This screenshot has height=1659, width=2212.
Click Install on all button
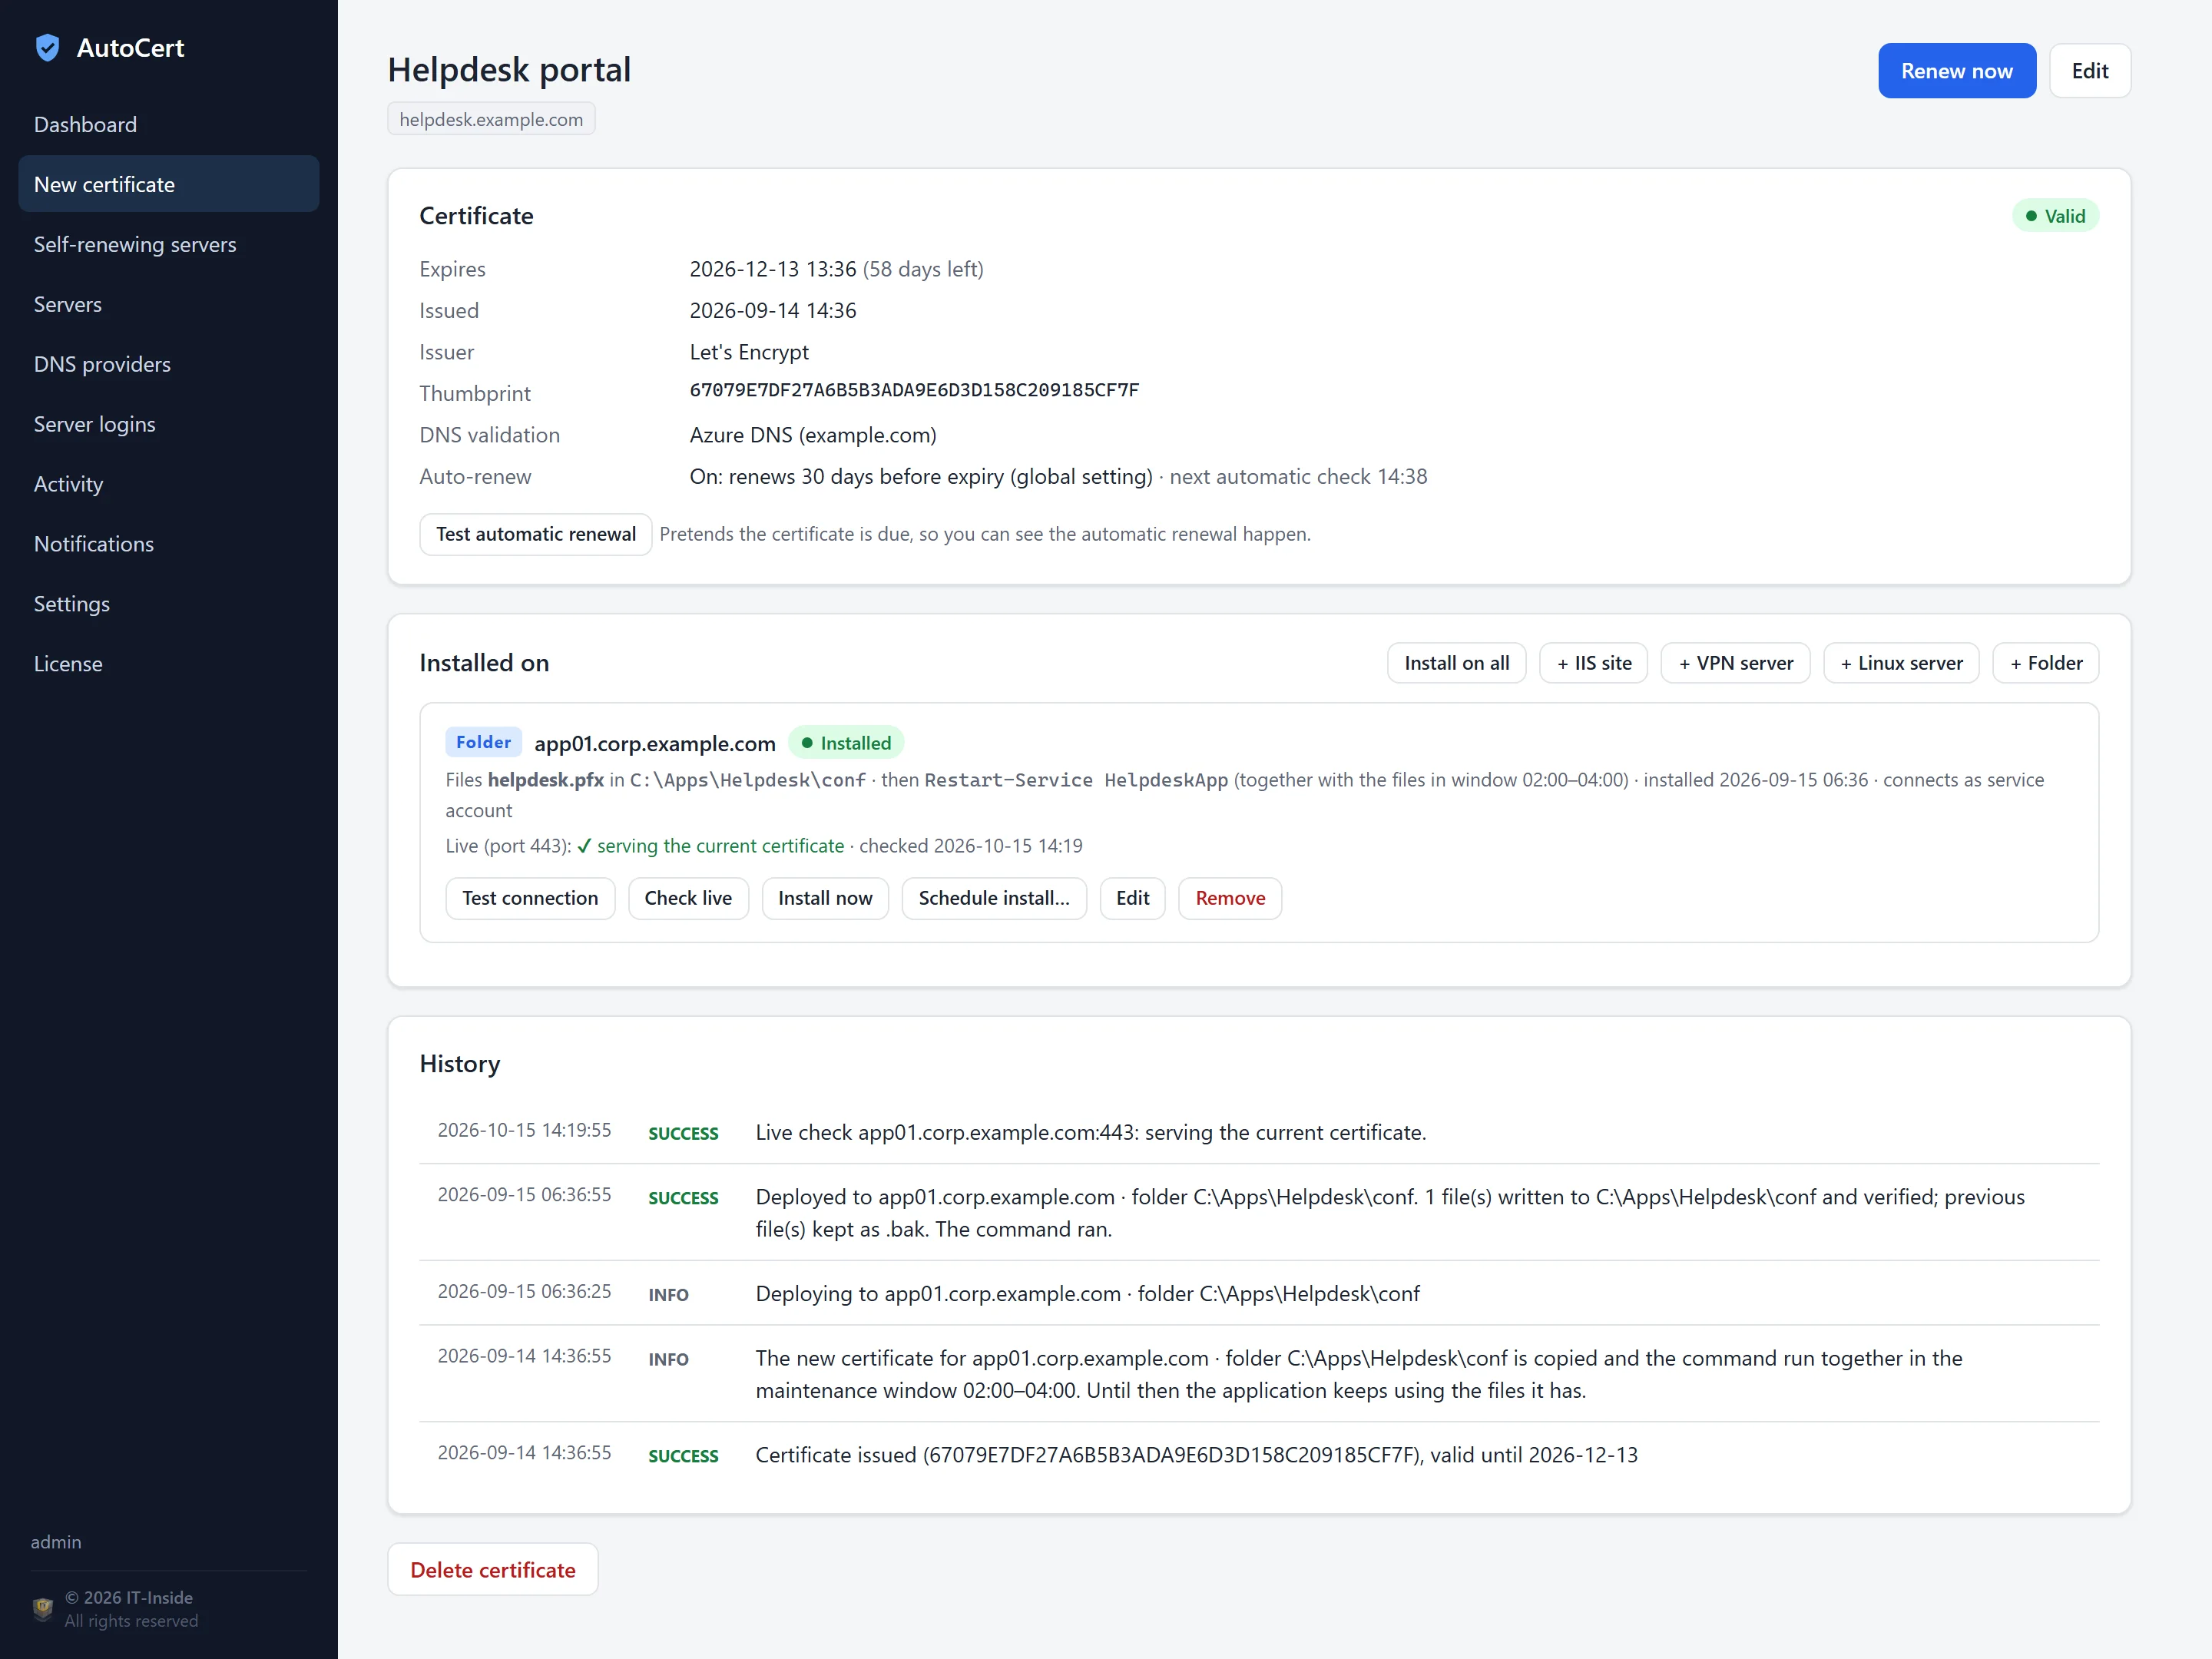click(x=1456, y=663)
